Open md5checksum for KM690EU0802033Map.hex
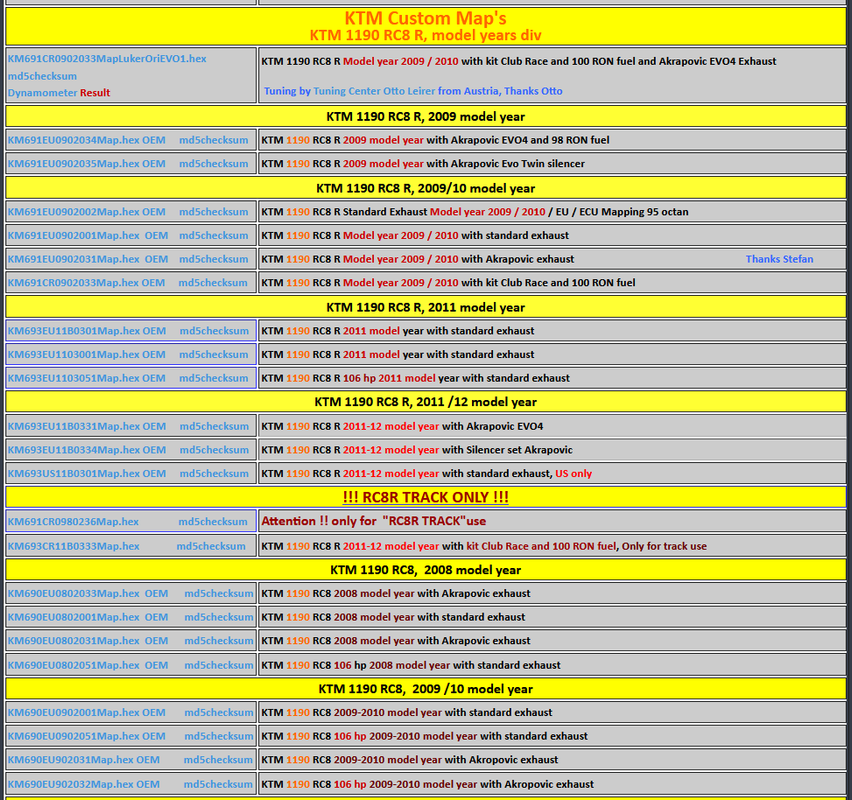The image size is (852, 800). point(218,593)
